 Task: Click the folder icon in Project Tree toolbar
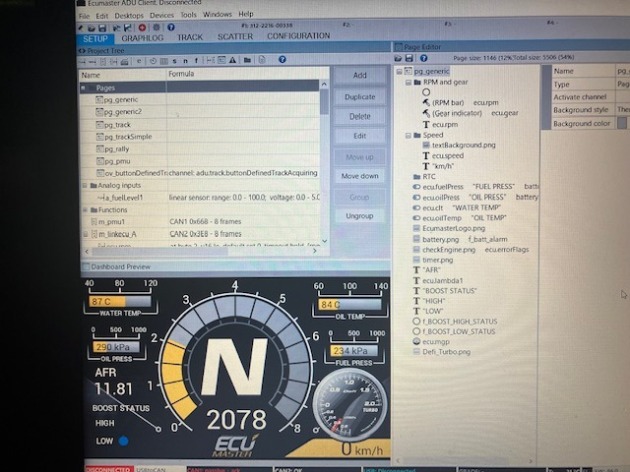247,60
